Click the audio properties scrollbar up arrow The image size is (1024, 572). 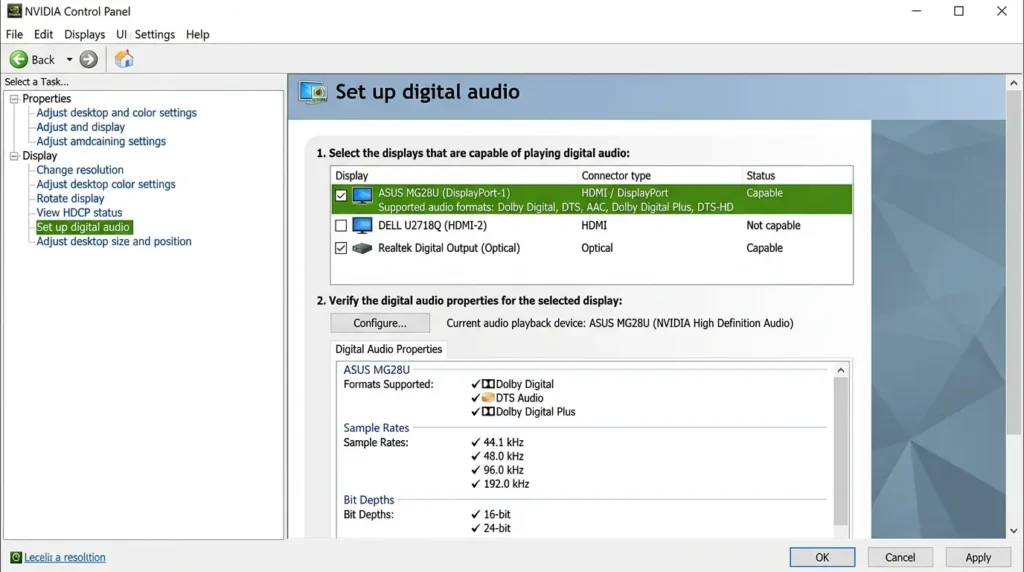click(840, 370)
